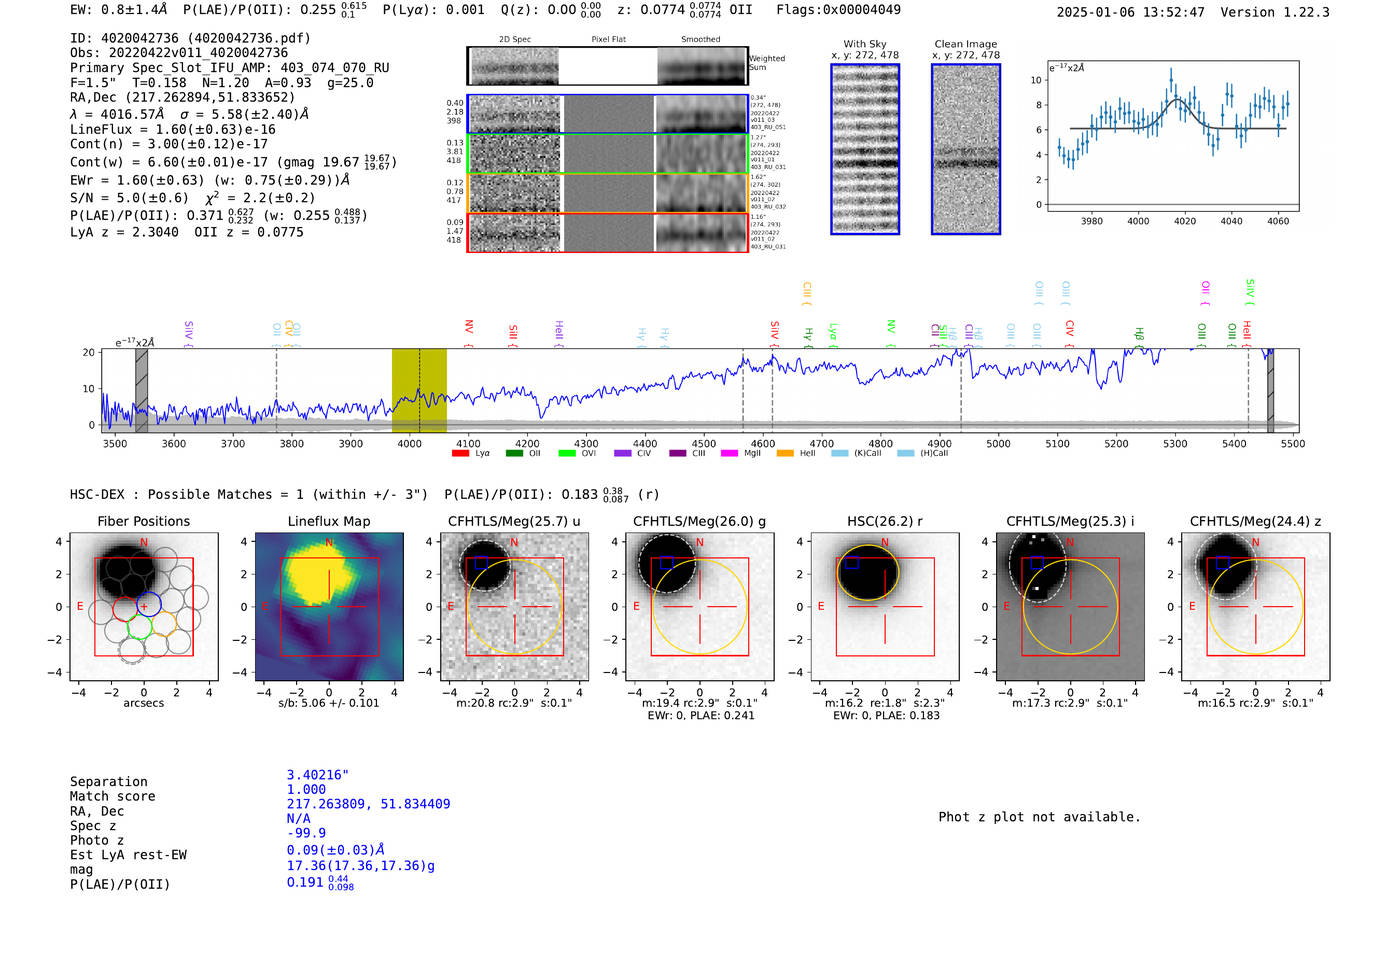The height and width of the screenshot is (953, 1400).
Task: Click the Smoothed column header
Action: coord(700,40)
